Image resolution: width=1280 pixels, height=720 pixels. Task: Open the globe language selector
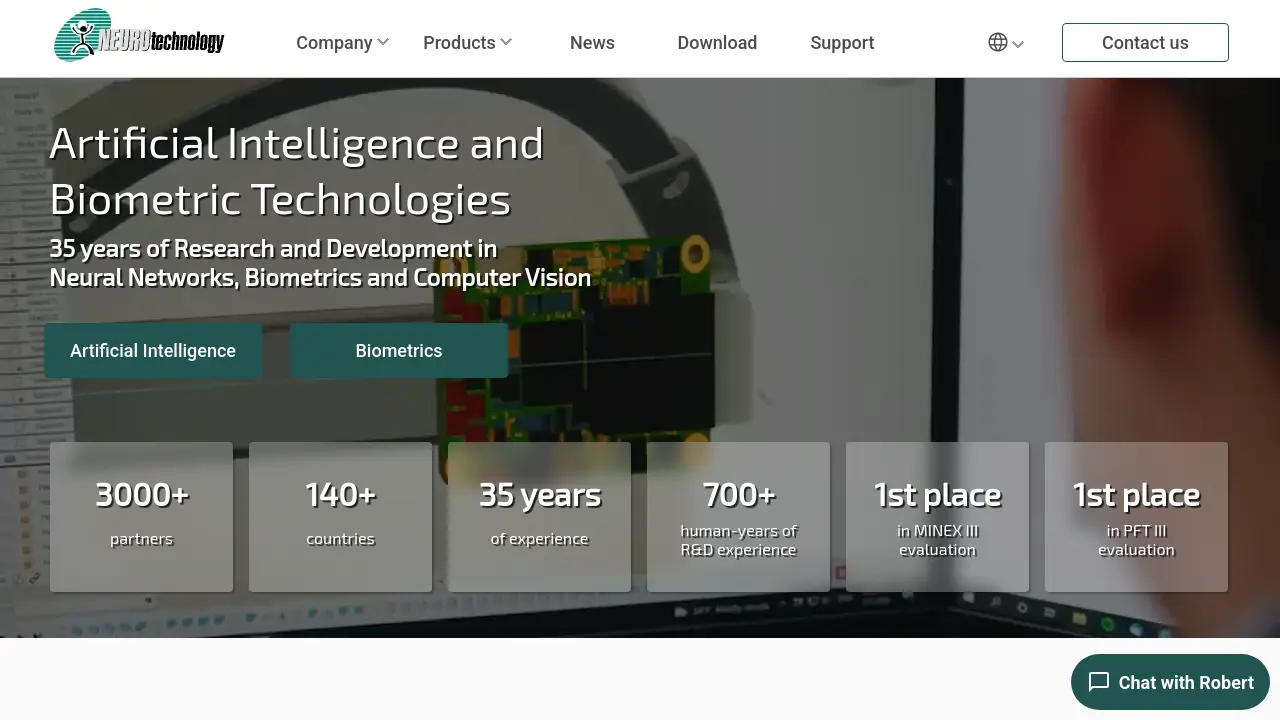[x=998, y=42]
